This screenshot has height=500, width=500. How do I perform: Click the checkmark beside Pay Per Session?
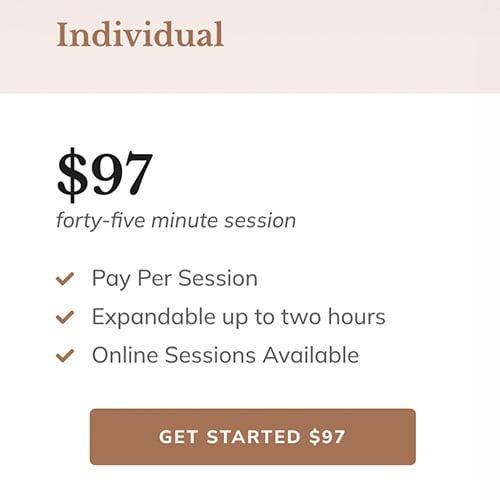point(65,279)
